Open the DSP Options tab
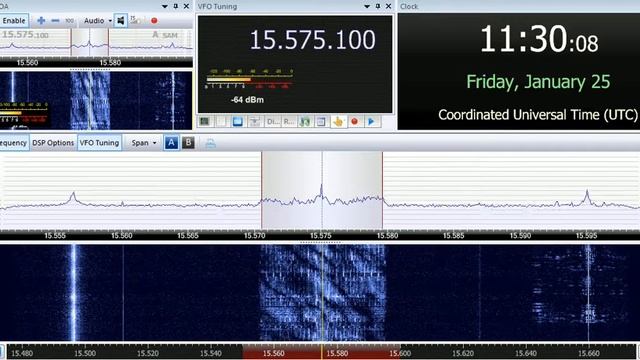Image resolution: width=640 pixels, height=360 pixels. pyautogui.click(x=53, y=143)
